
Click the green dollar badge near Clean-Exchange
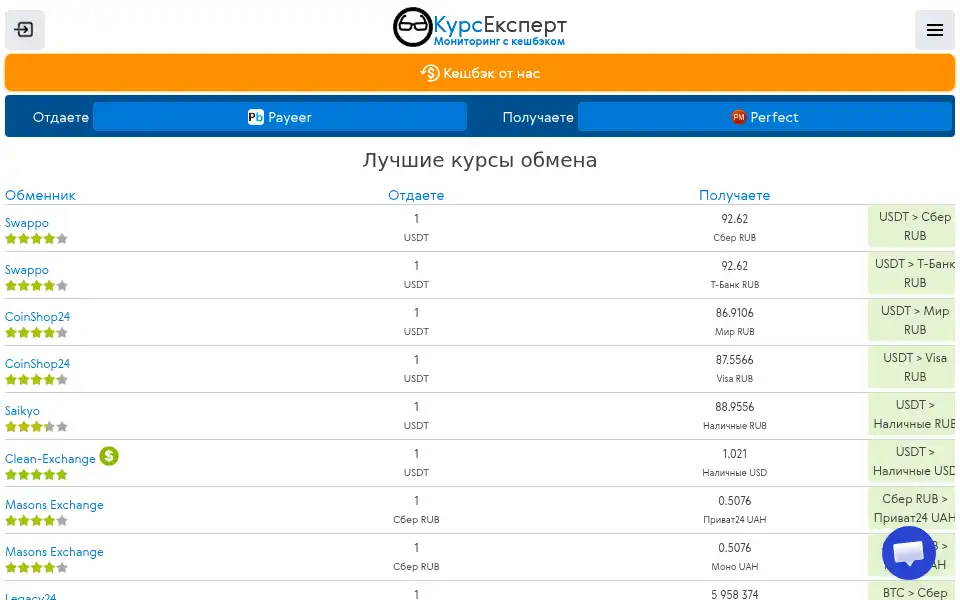point(109,456)
